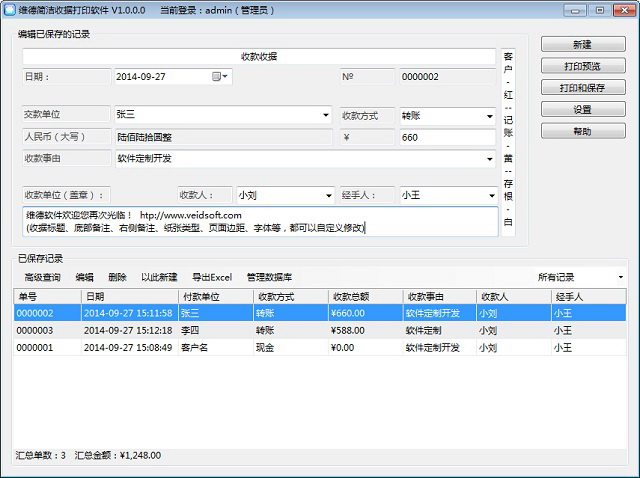
Task: Click the 打印预览 button
Action: (582, 66)
